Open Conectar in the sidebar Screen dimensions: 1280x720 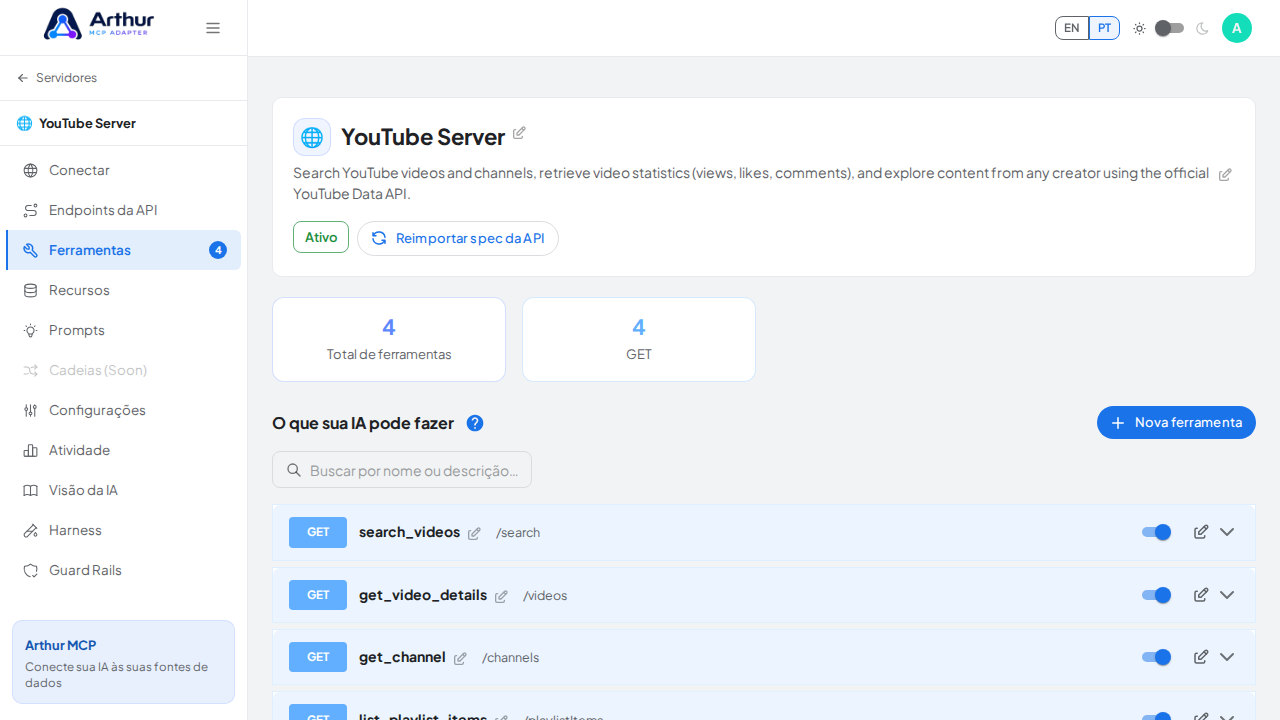pos(123,170)
